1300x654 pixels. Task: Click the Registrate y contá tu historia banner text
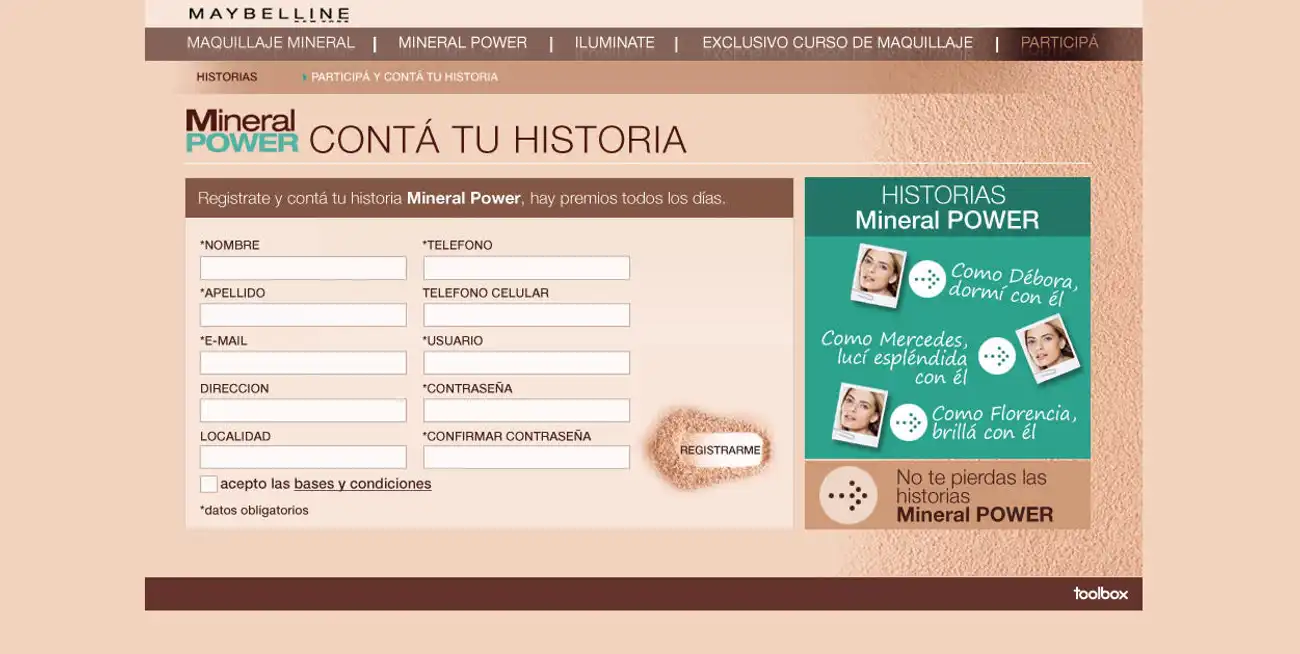click(x=462, y=198)
